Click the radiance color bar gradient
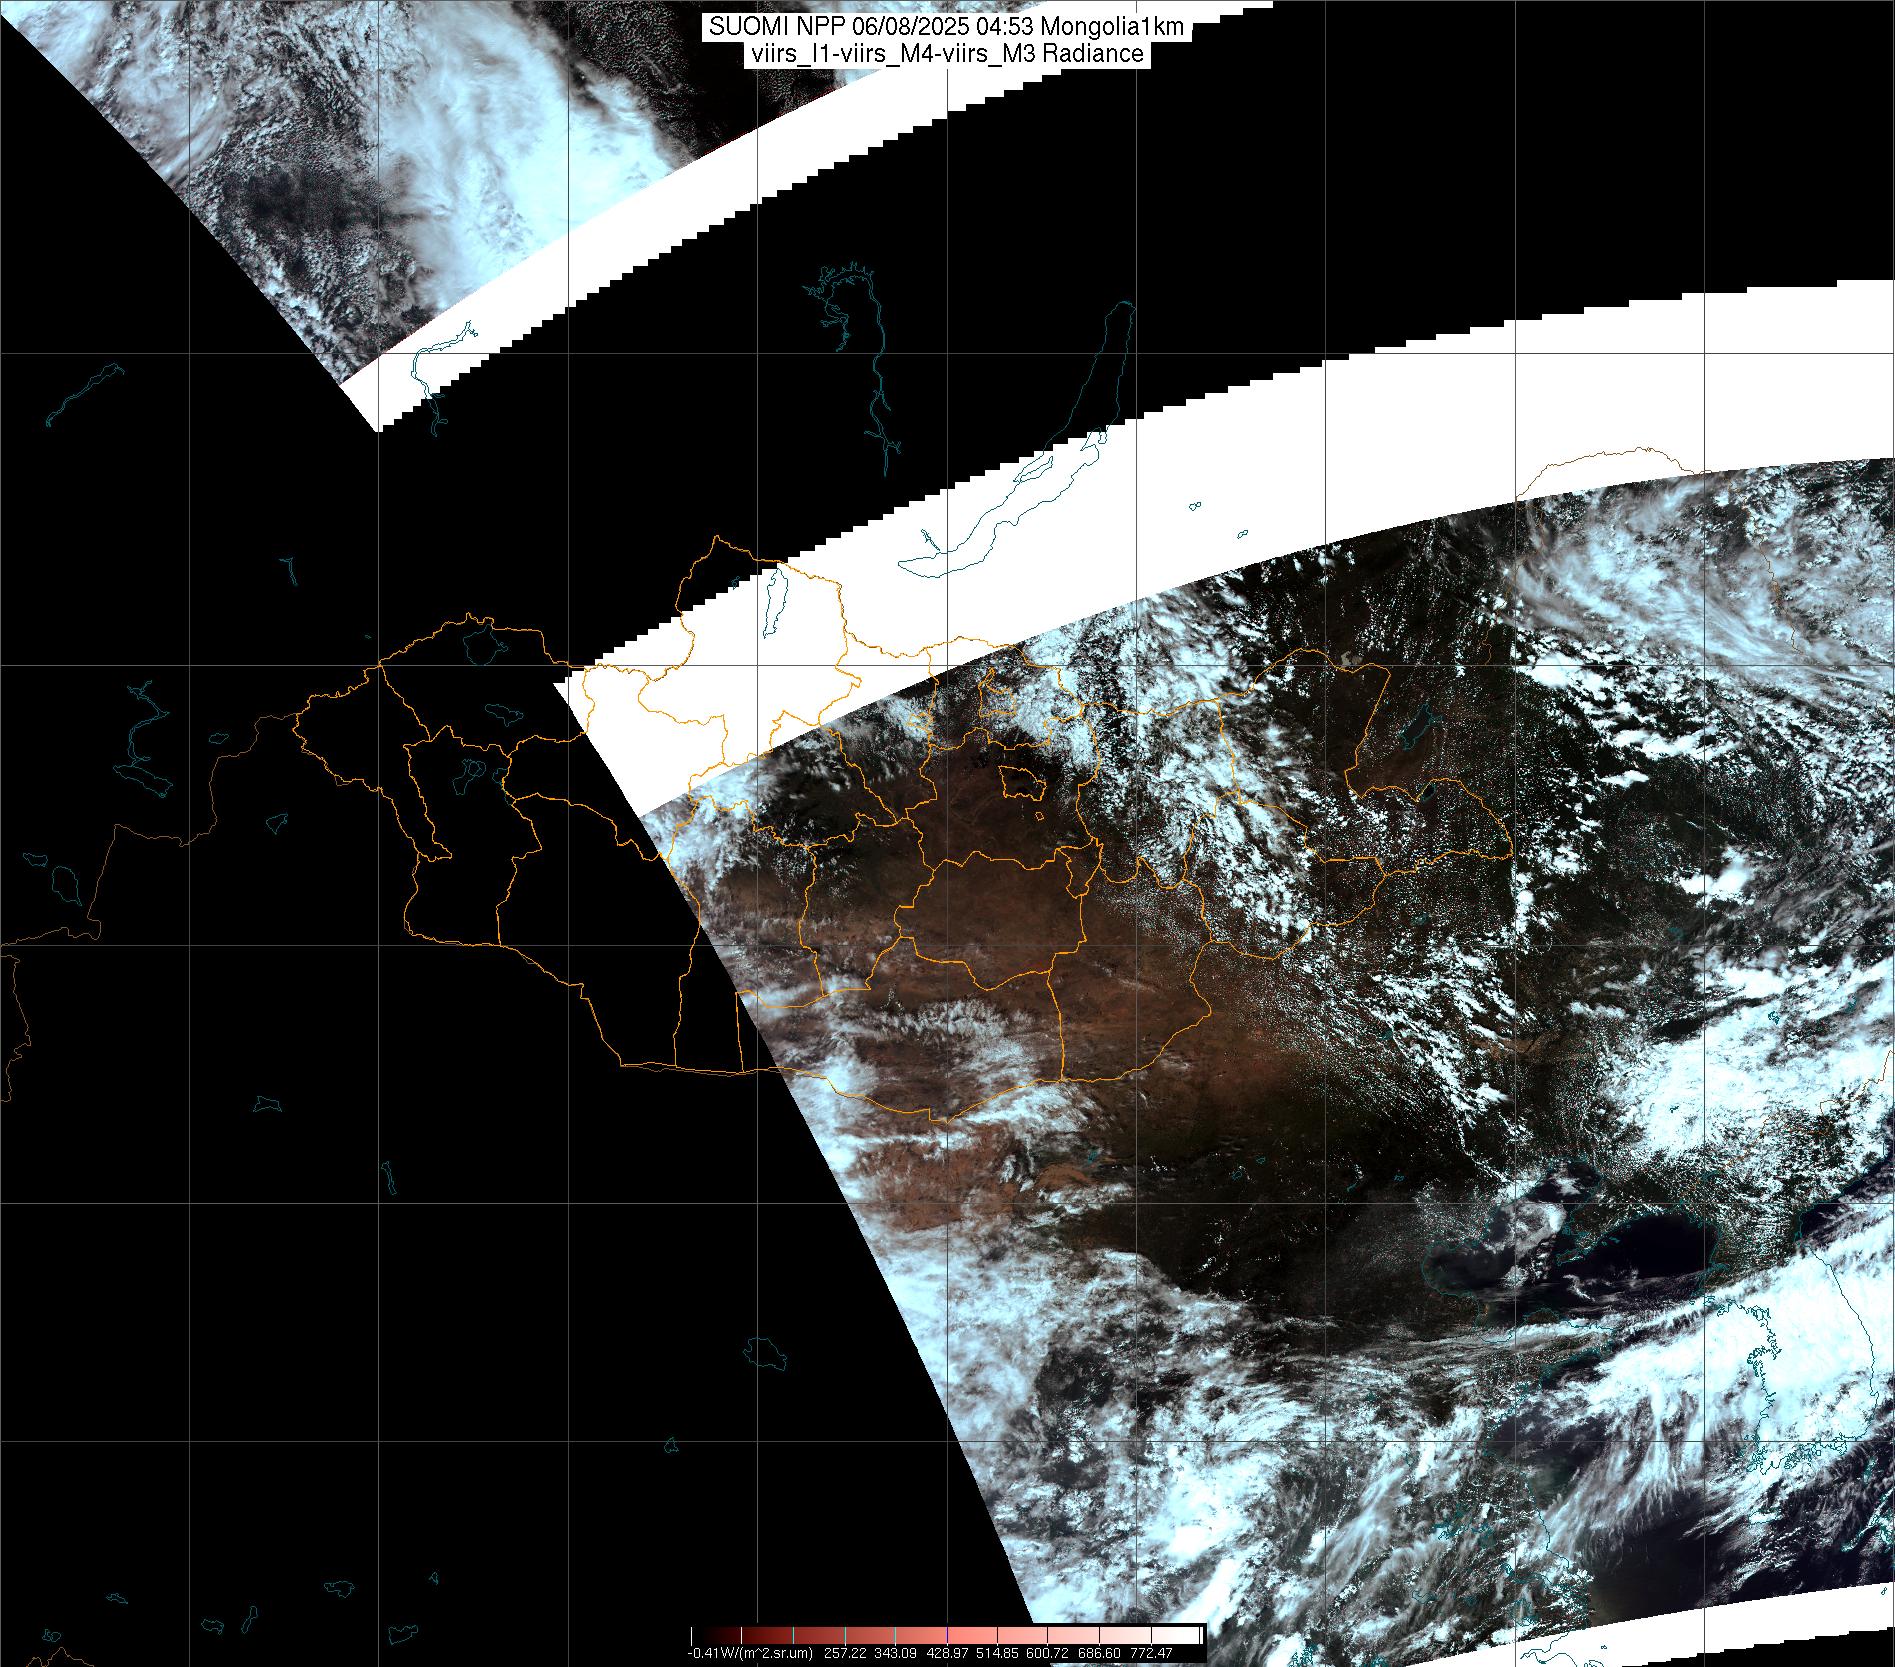1895x1667 pixels. (x=946, y=1635)
